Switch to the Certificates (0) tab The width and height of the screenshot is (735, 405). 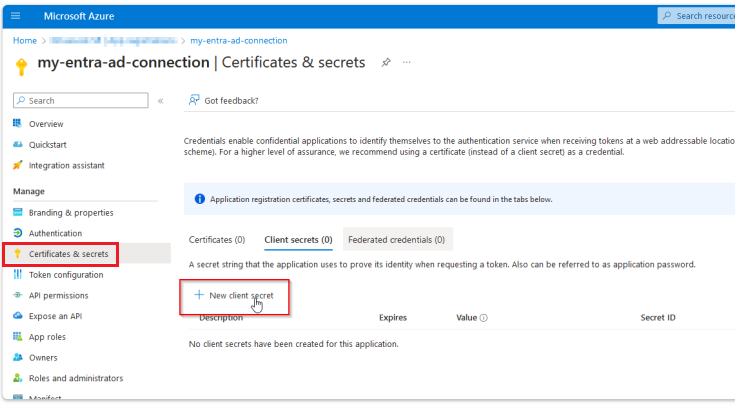[217, 240]
